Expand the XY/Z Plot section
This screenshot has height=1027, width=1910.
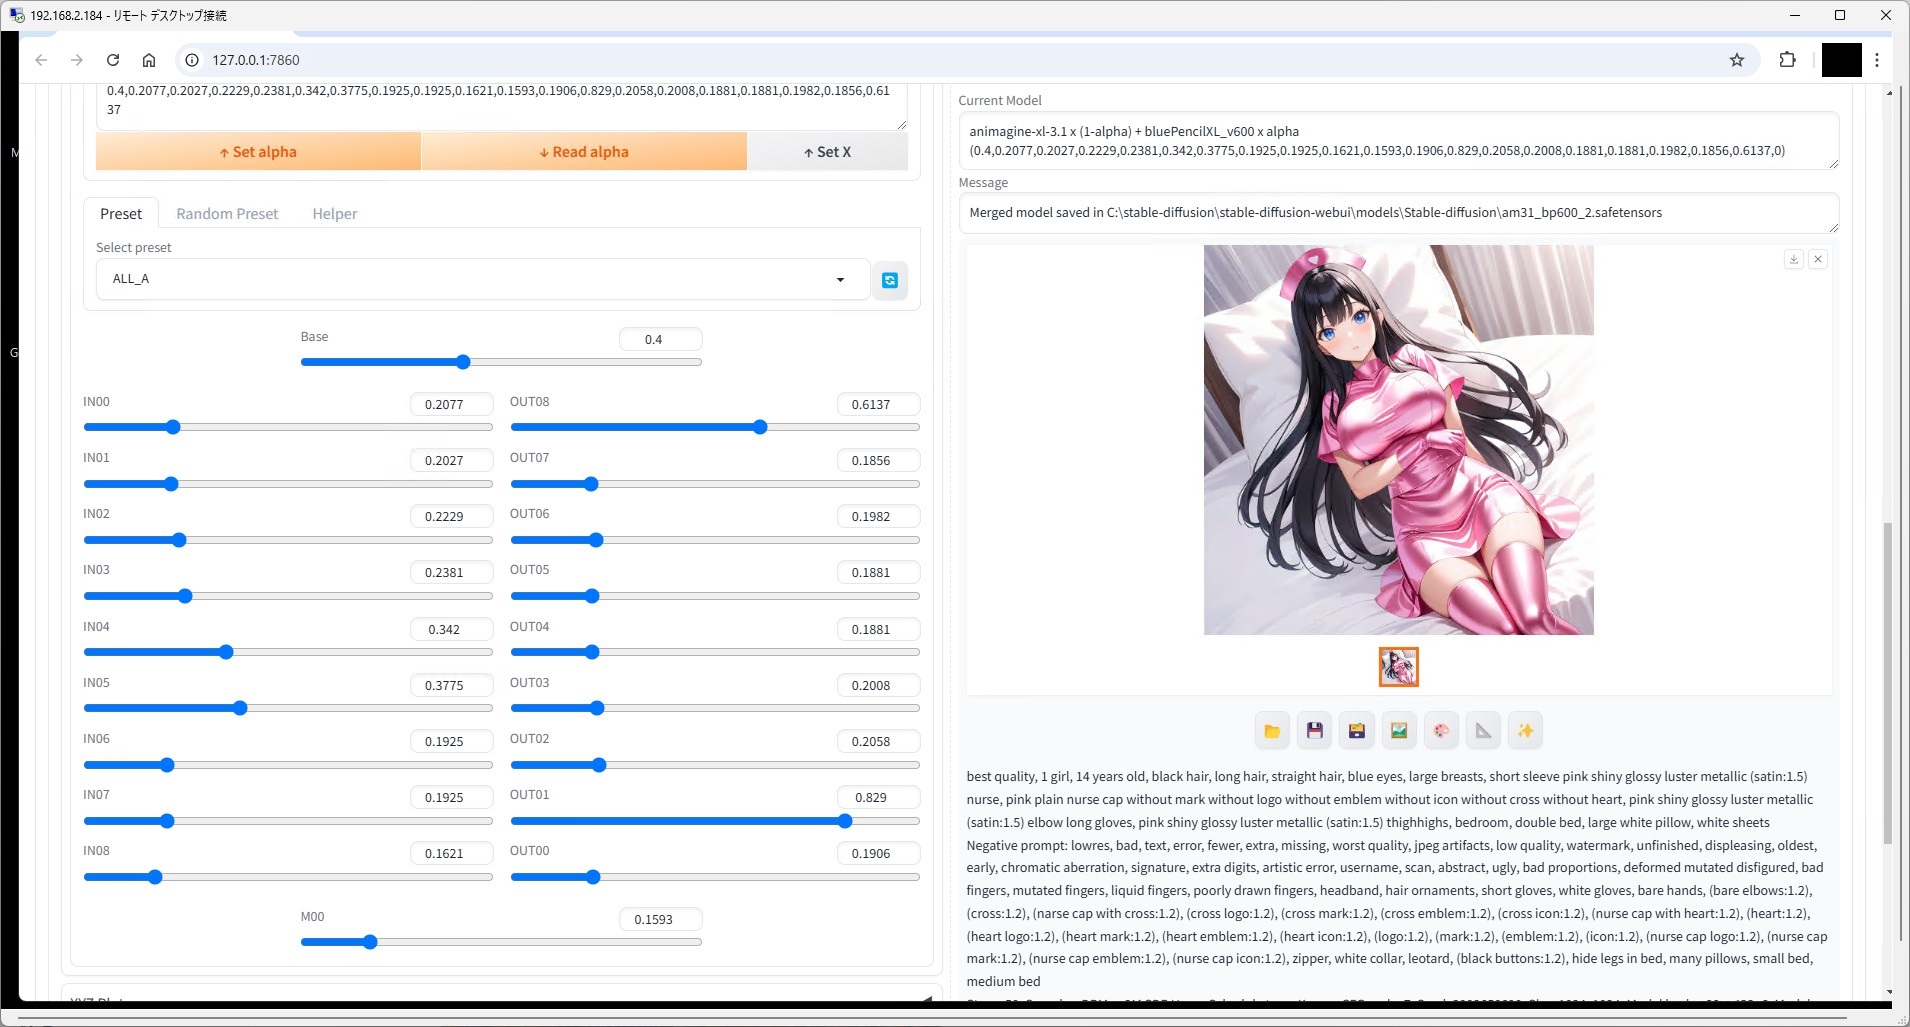pyautogui.click(x=500, y=1000)
